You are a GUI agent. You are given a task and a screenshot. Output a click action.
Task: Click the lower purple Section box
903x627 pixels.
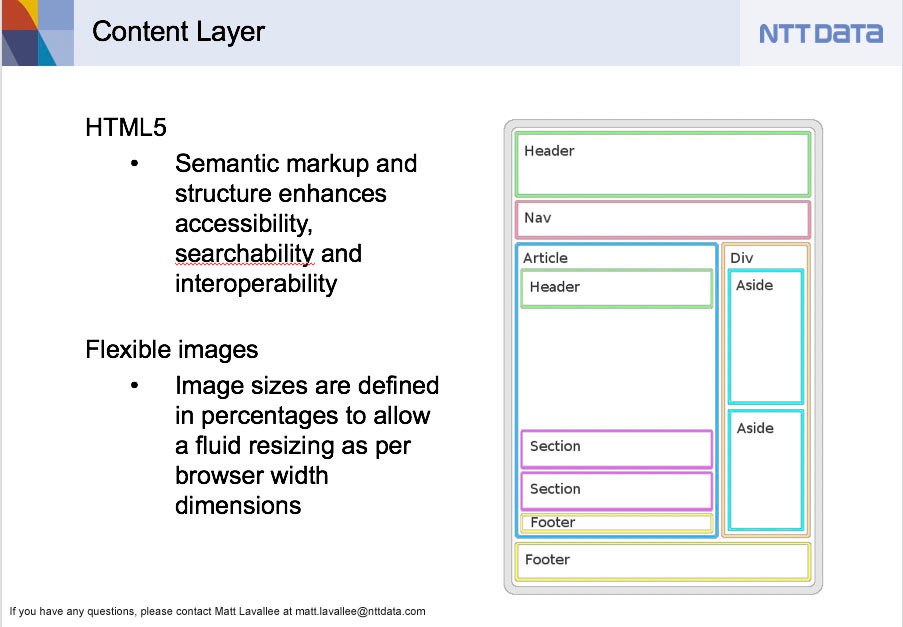point(616,490)
